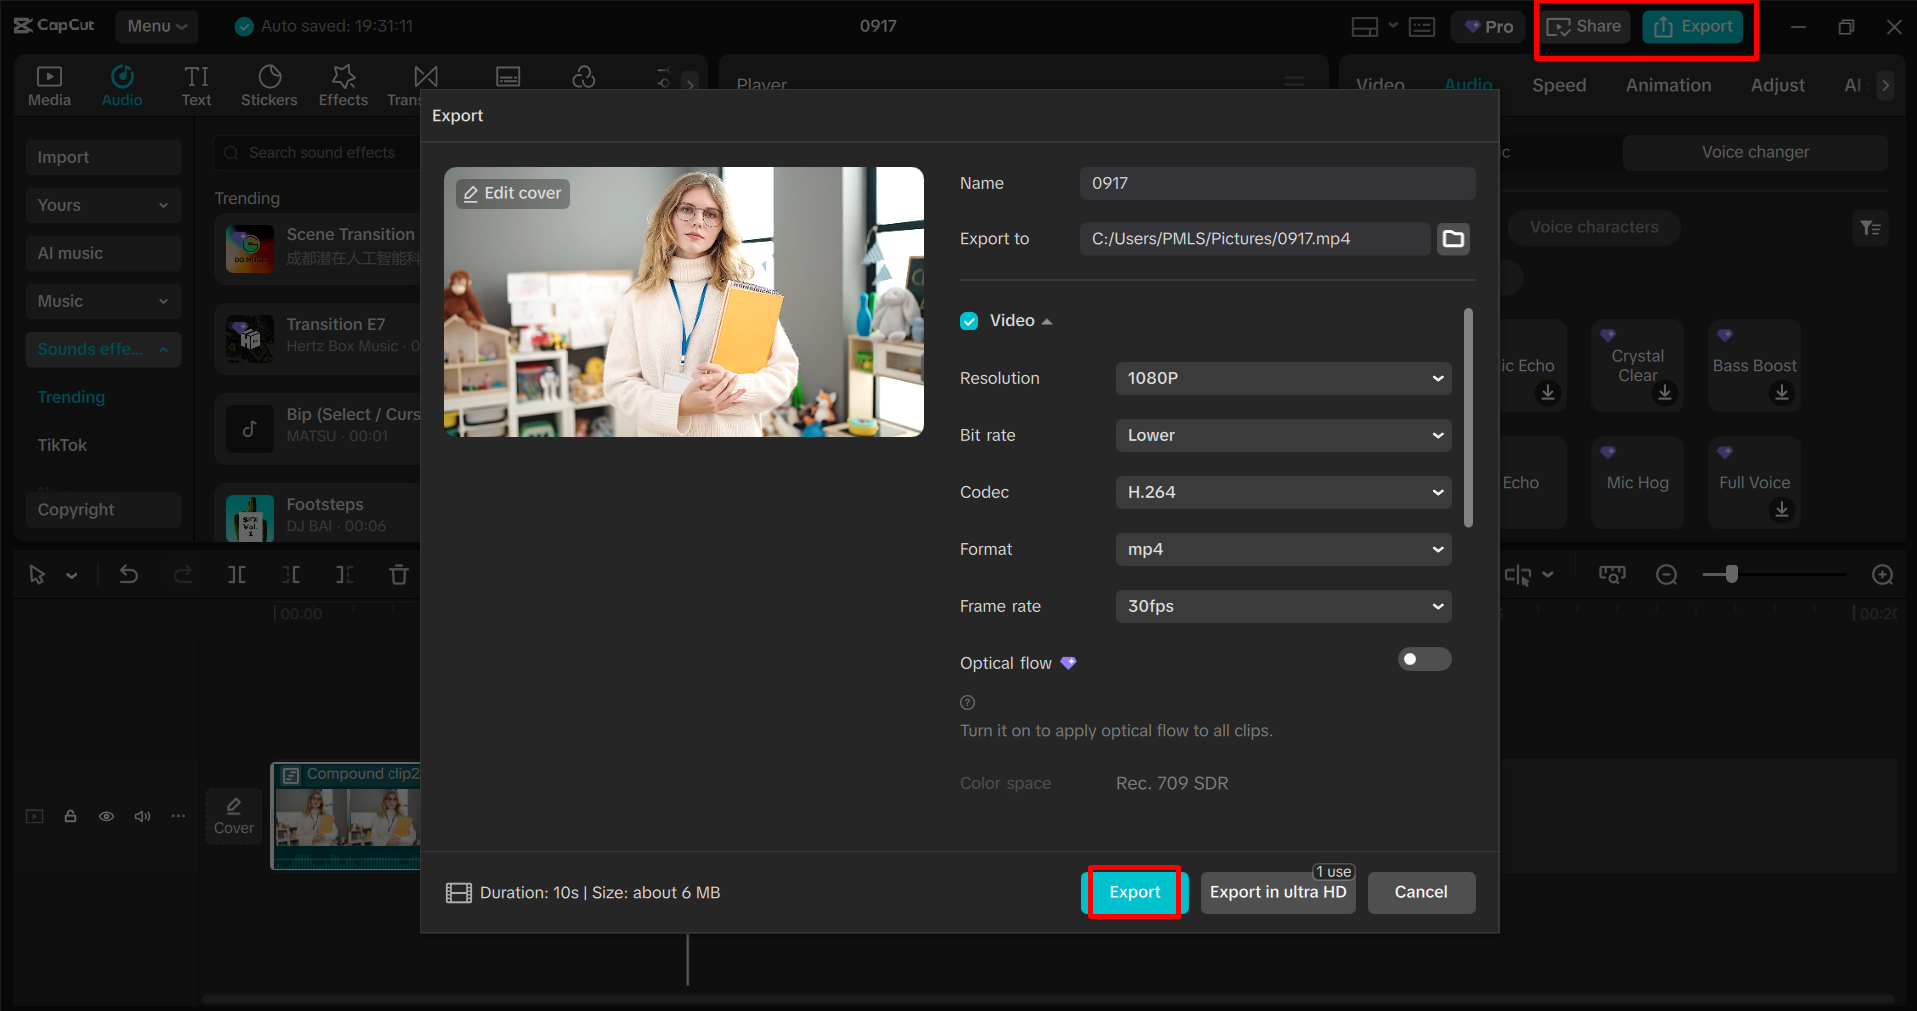Open Edit cover on the export preview
1917x1011 pixels.
511,193
